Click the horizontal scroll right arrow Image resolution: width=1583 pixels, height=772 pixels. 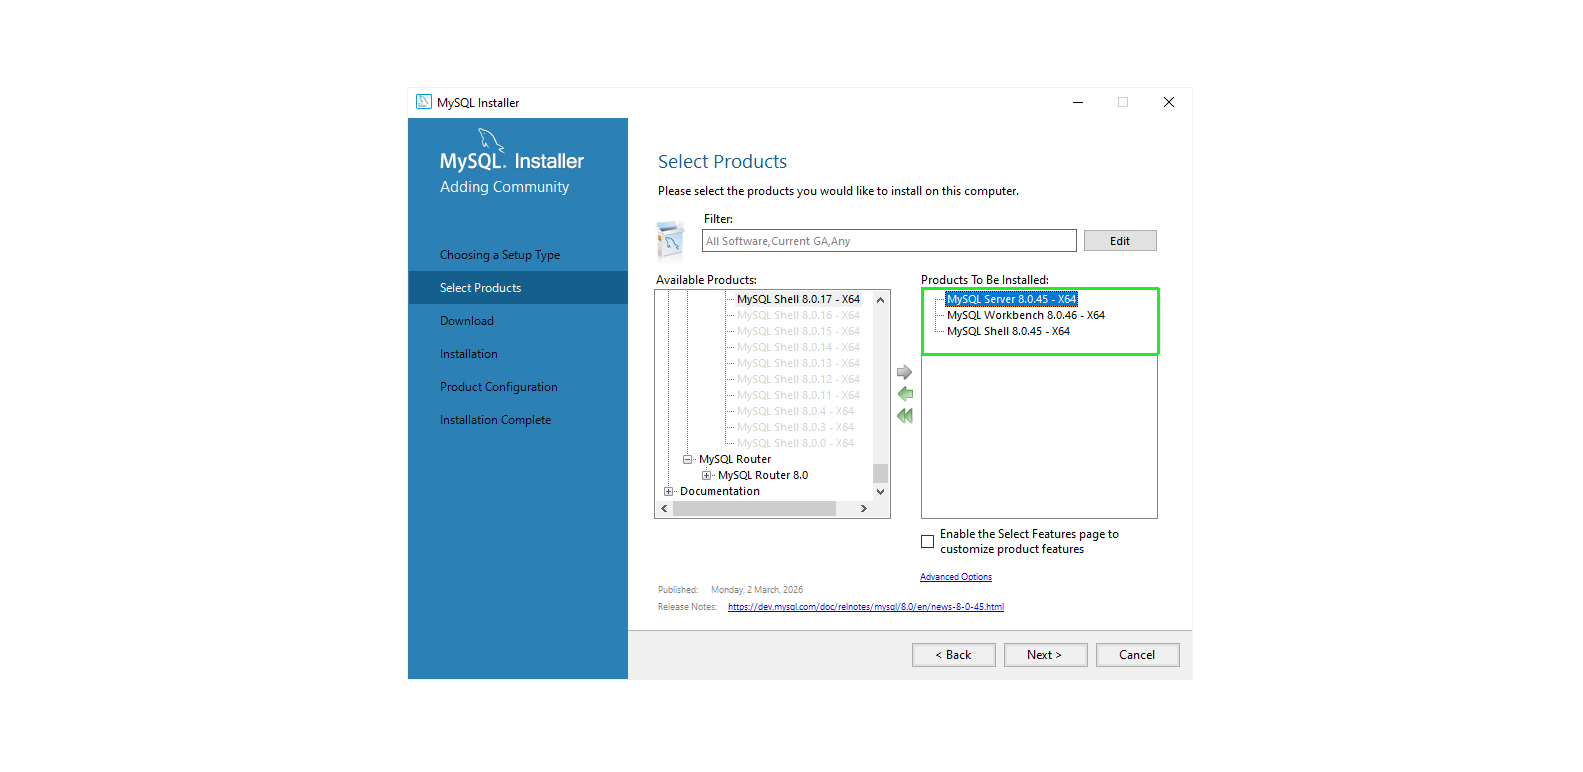pos(864,509)
